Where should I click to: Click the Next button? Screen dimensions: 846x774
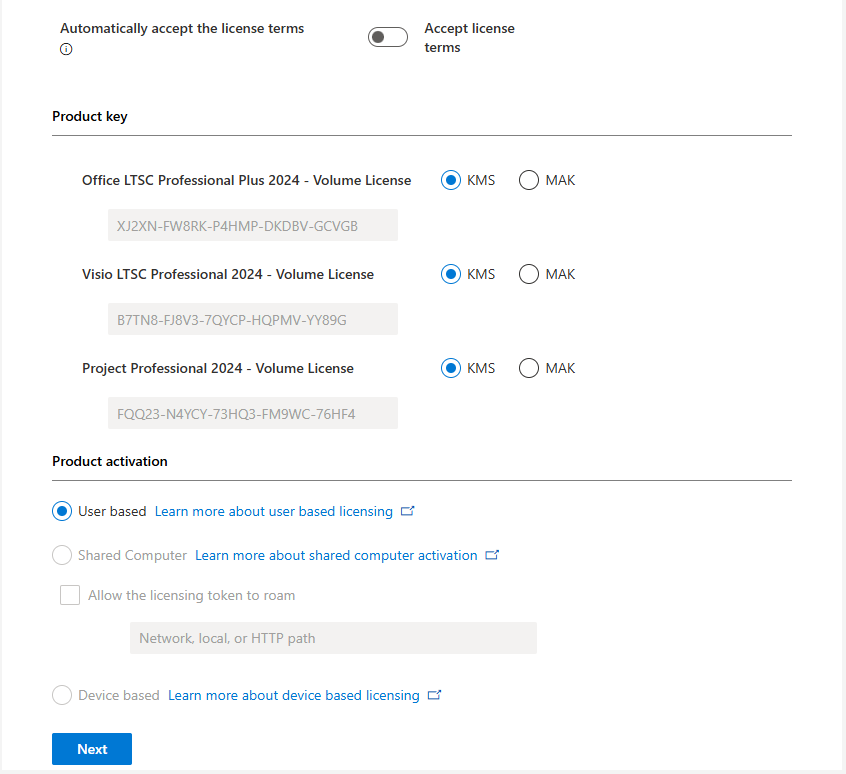92,749
